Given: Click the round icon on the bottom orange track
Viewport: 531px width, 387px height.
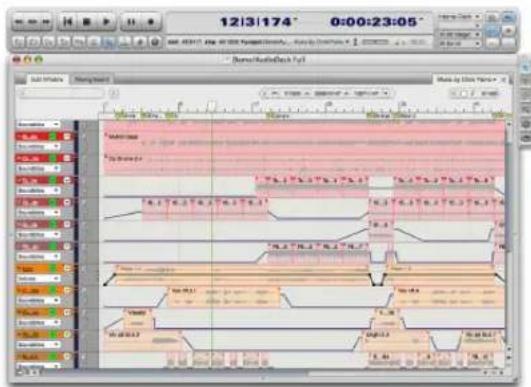Looking at the screenshot, I should (67, 357).
